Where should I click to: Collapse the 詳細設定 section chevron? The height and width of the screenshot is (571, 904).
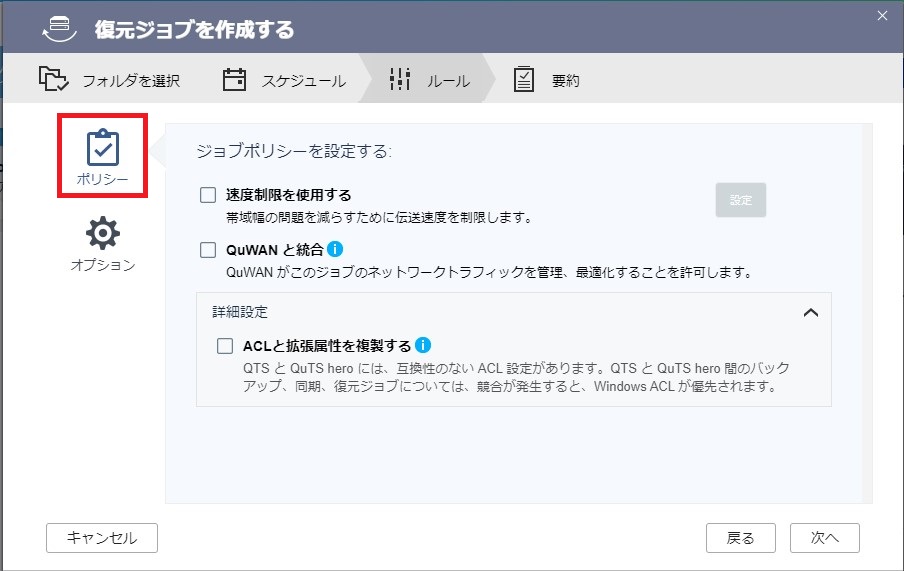[x=811, y=313]
